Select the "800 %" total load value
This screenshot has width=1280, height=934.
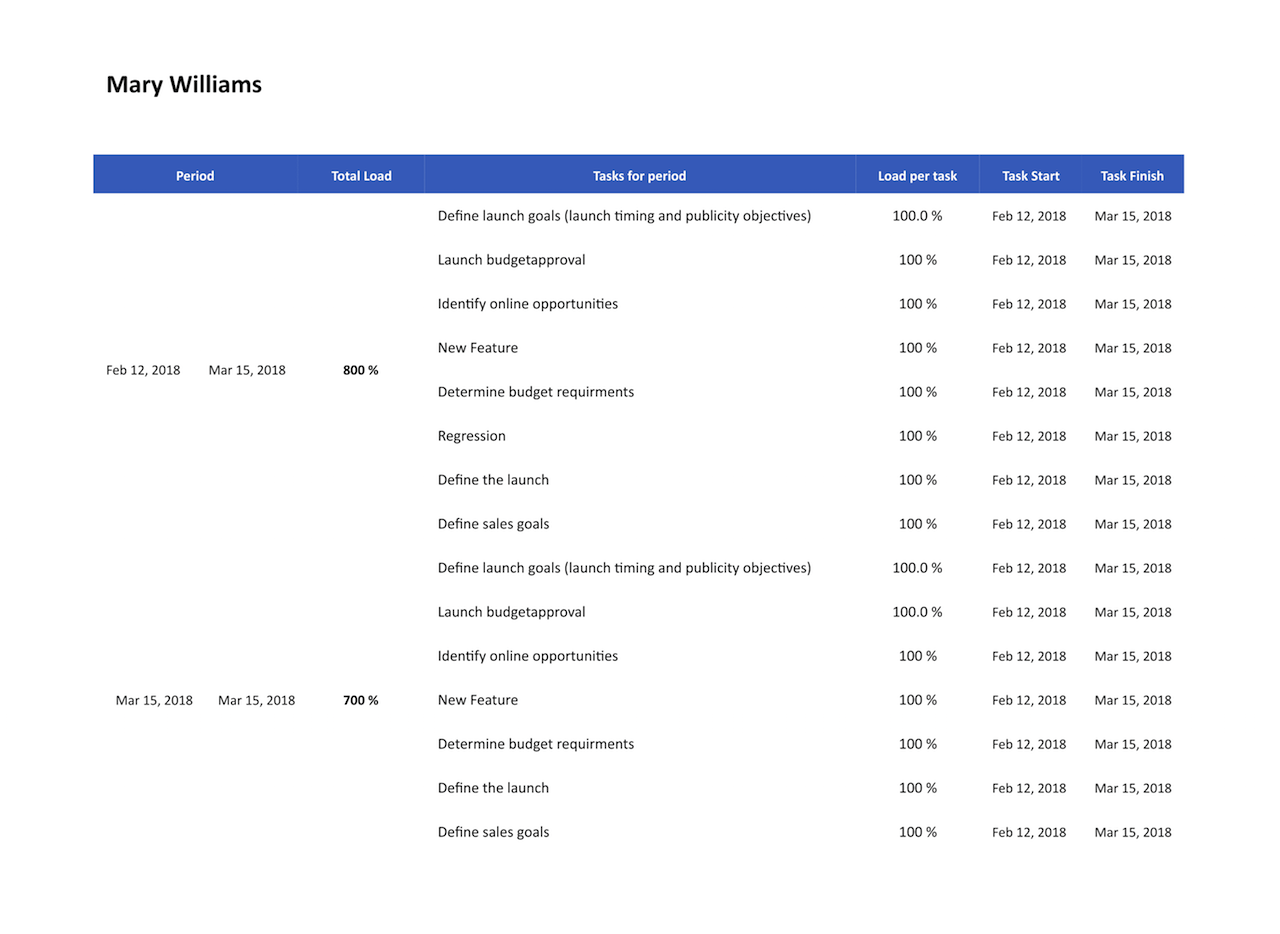(x=361, y=370)
